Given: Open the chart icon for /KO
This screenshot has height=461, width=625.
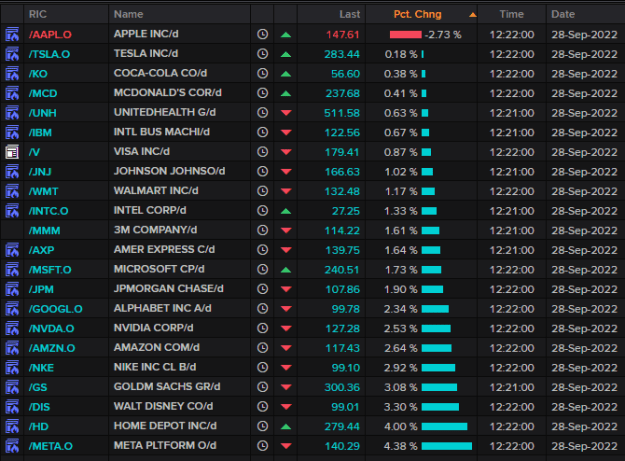Looking at the screenshot, I should coord(12,73).
